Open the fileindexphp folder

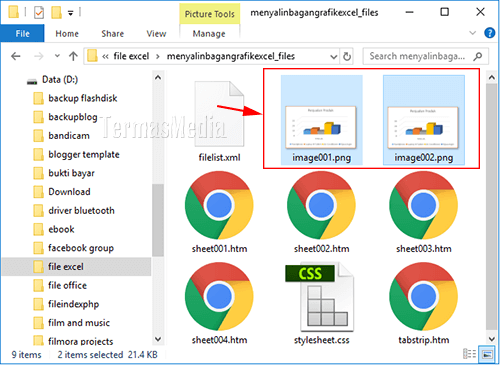tap(74, 304)
